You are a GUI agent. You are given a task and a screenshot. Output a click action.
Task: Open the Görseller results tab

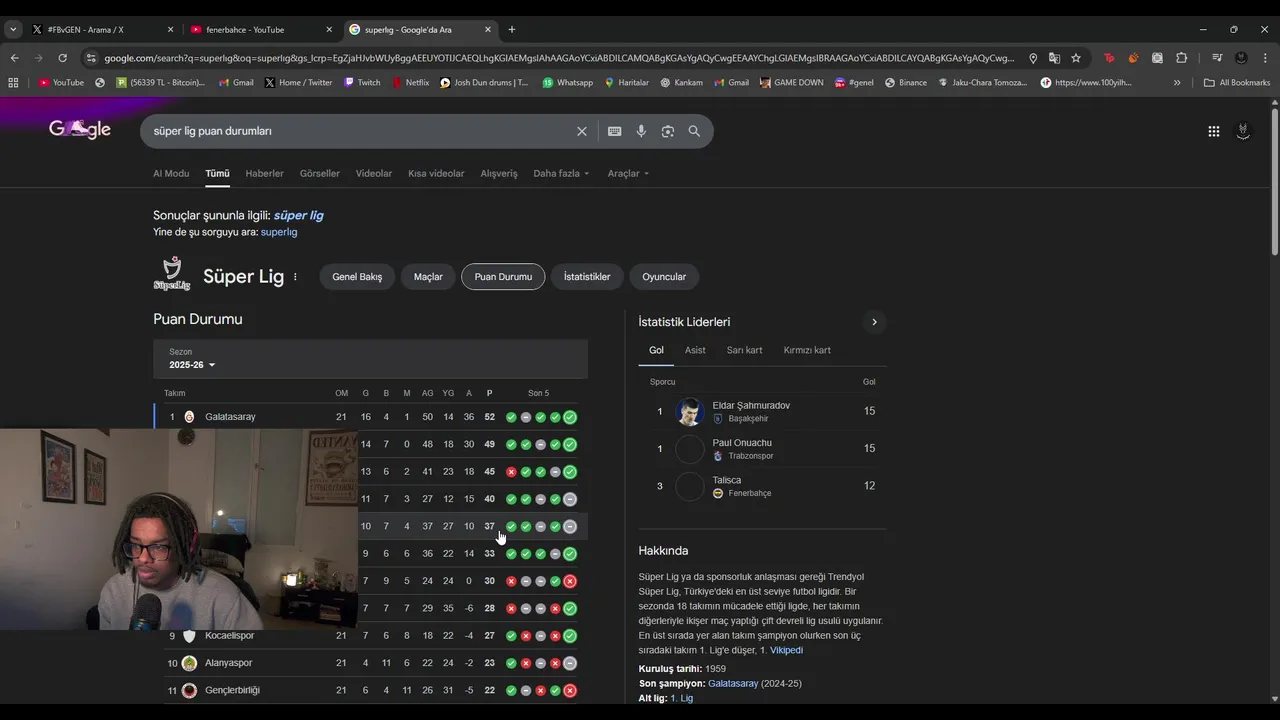[319, 173]
